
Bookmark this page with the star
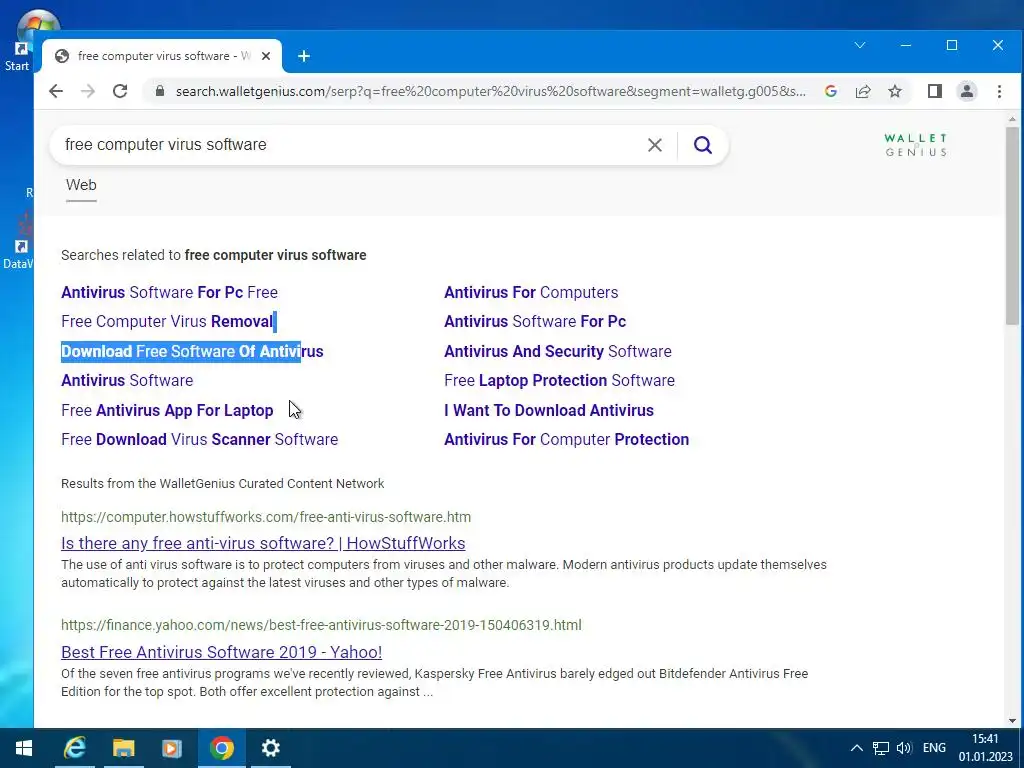click(895, 91)
